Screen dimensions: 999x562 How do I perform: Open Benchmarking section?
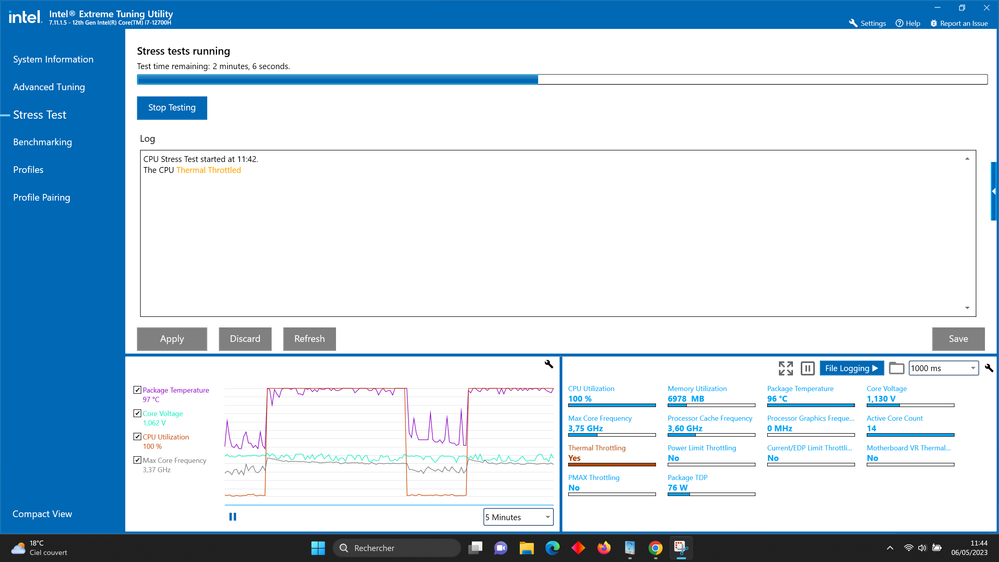coord(43,142)
